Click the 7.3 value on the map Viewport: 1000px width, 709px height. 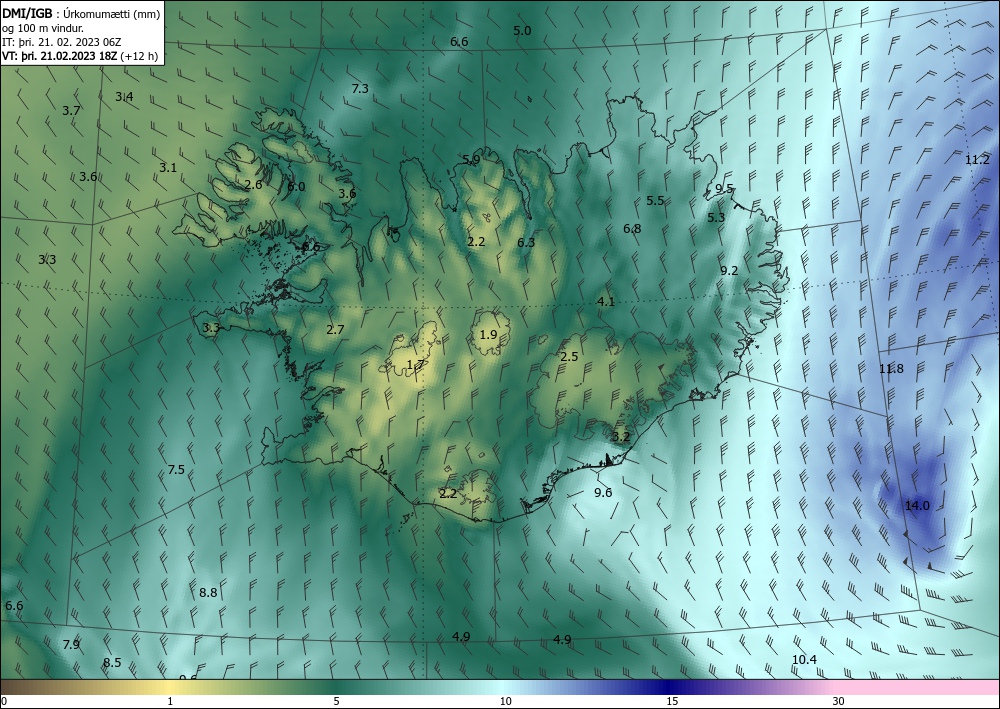pos(360,89)
